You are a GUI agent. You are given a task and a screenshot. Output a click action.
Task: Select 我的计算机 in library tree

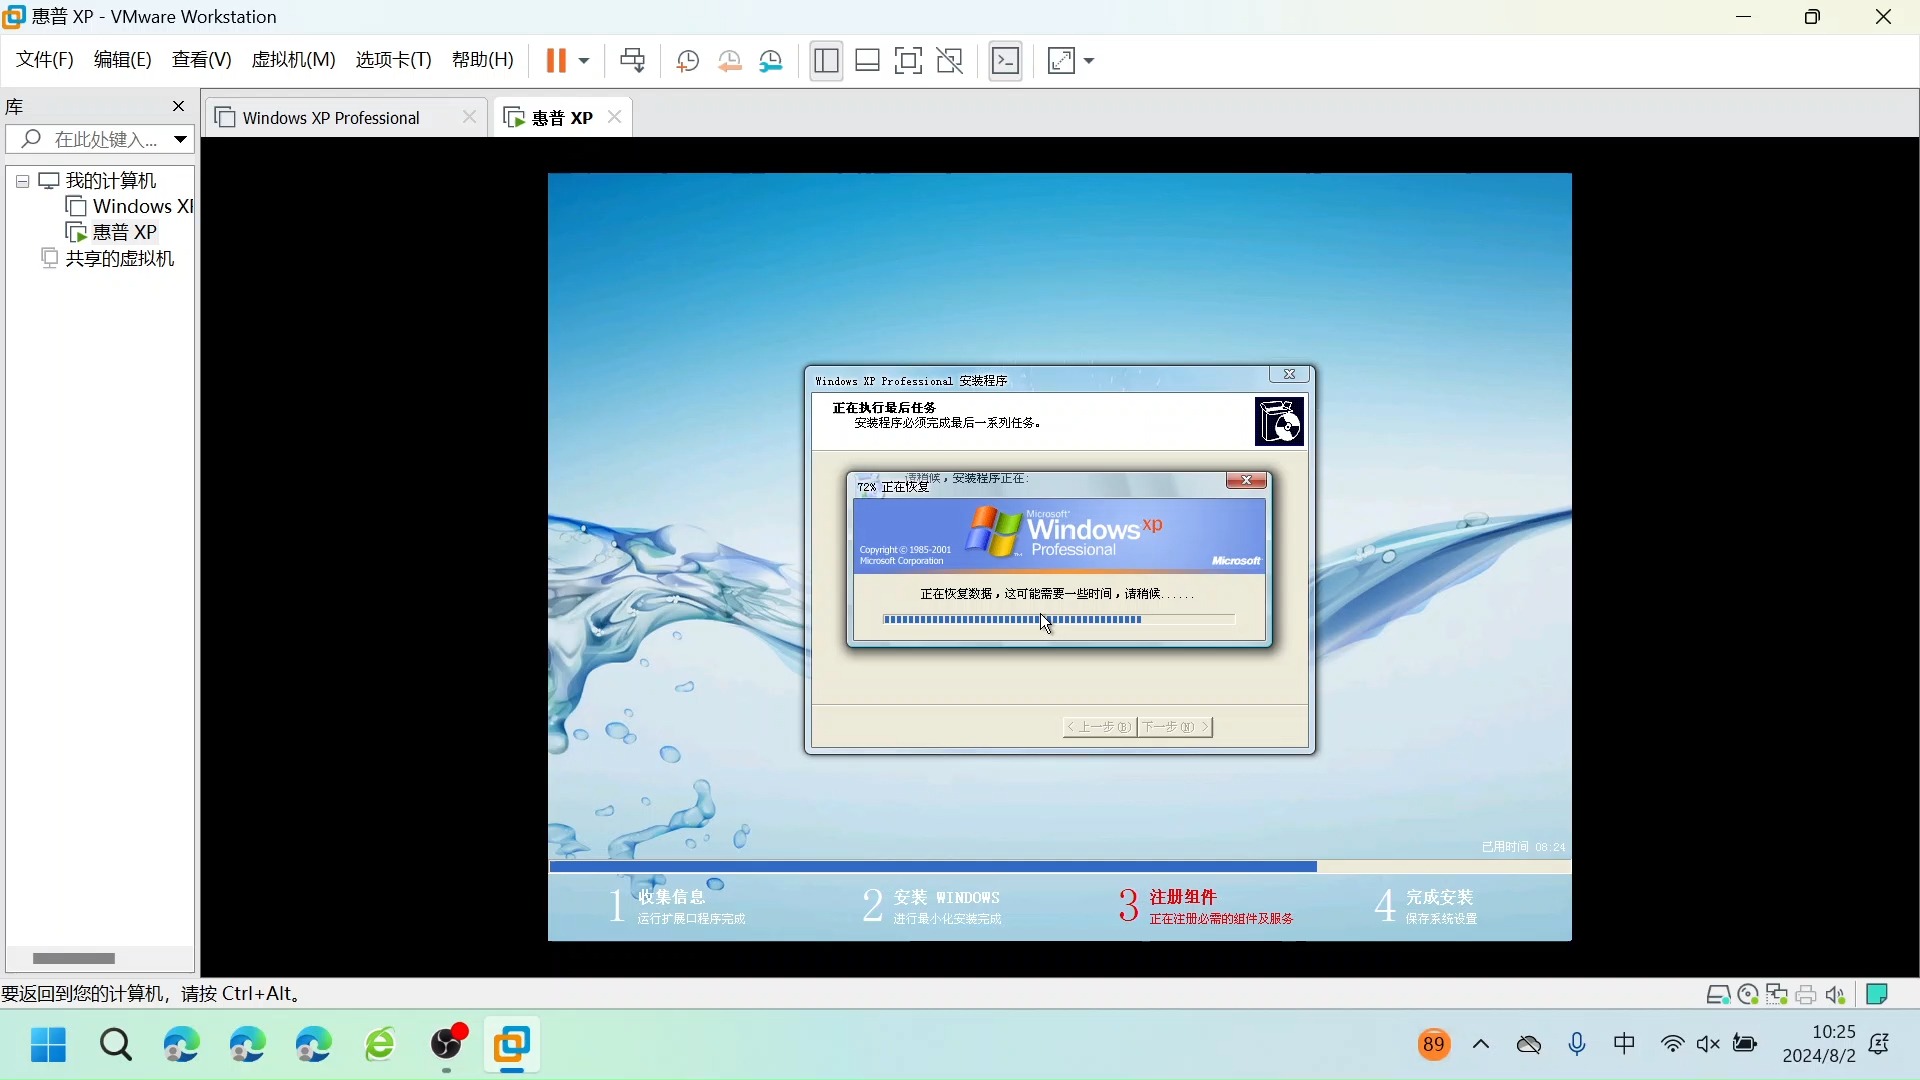click(x=111, y=181)
